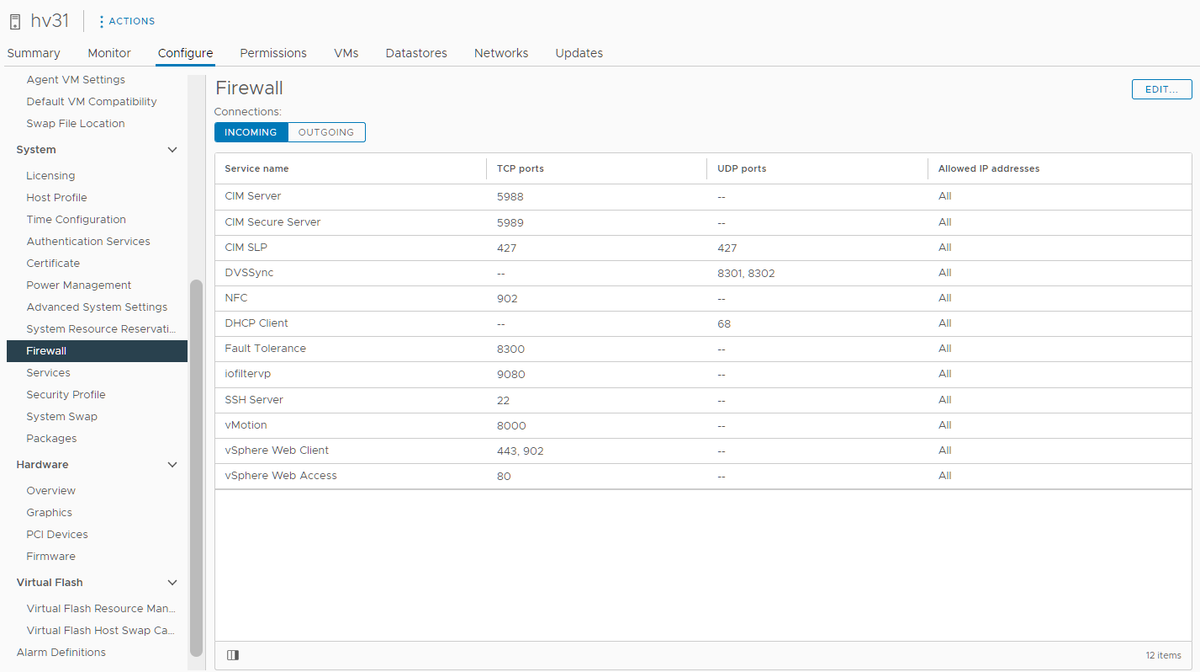Open the Networks tab
This screenshot has height=672, width=1200.
click(501, 53)
